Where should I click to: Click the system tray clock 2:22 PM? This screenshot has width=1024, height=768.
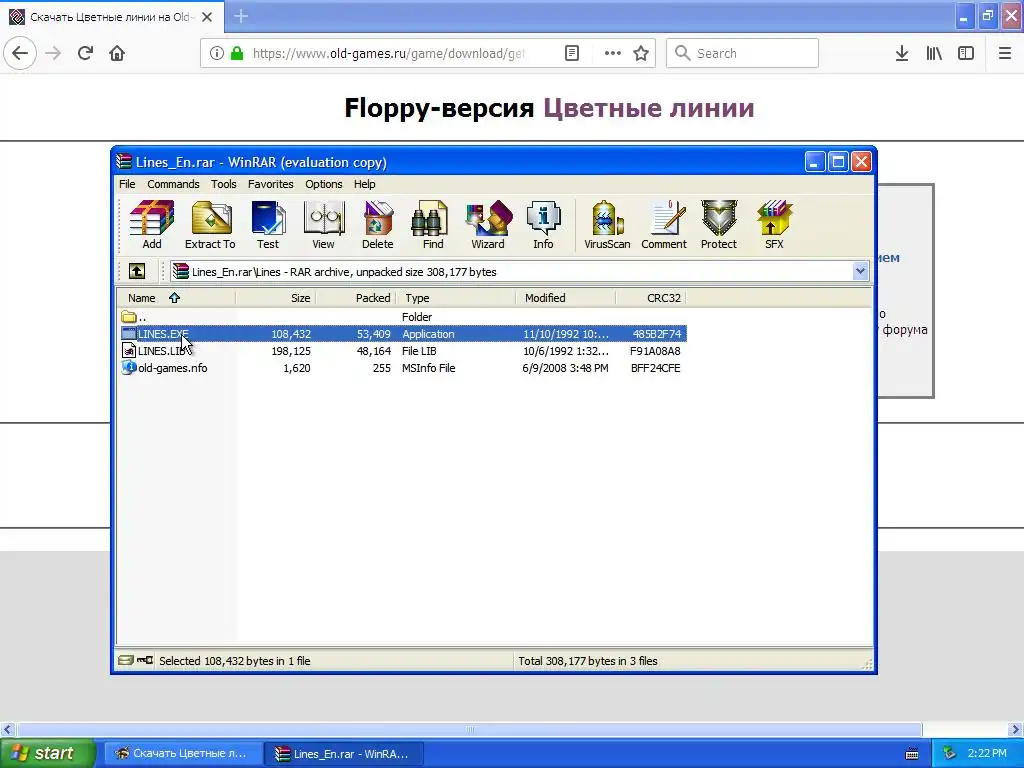pyautogui.click(x=987, y=753)
